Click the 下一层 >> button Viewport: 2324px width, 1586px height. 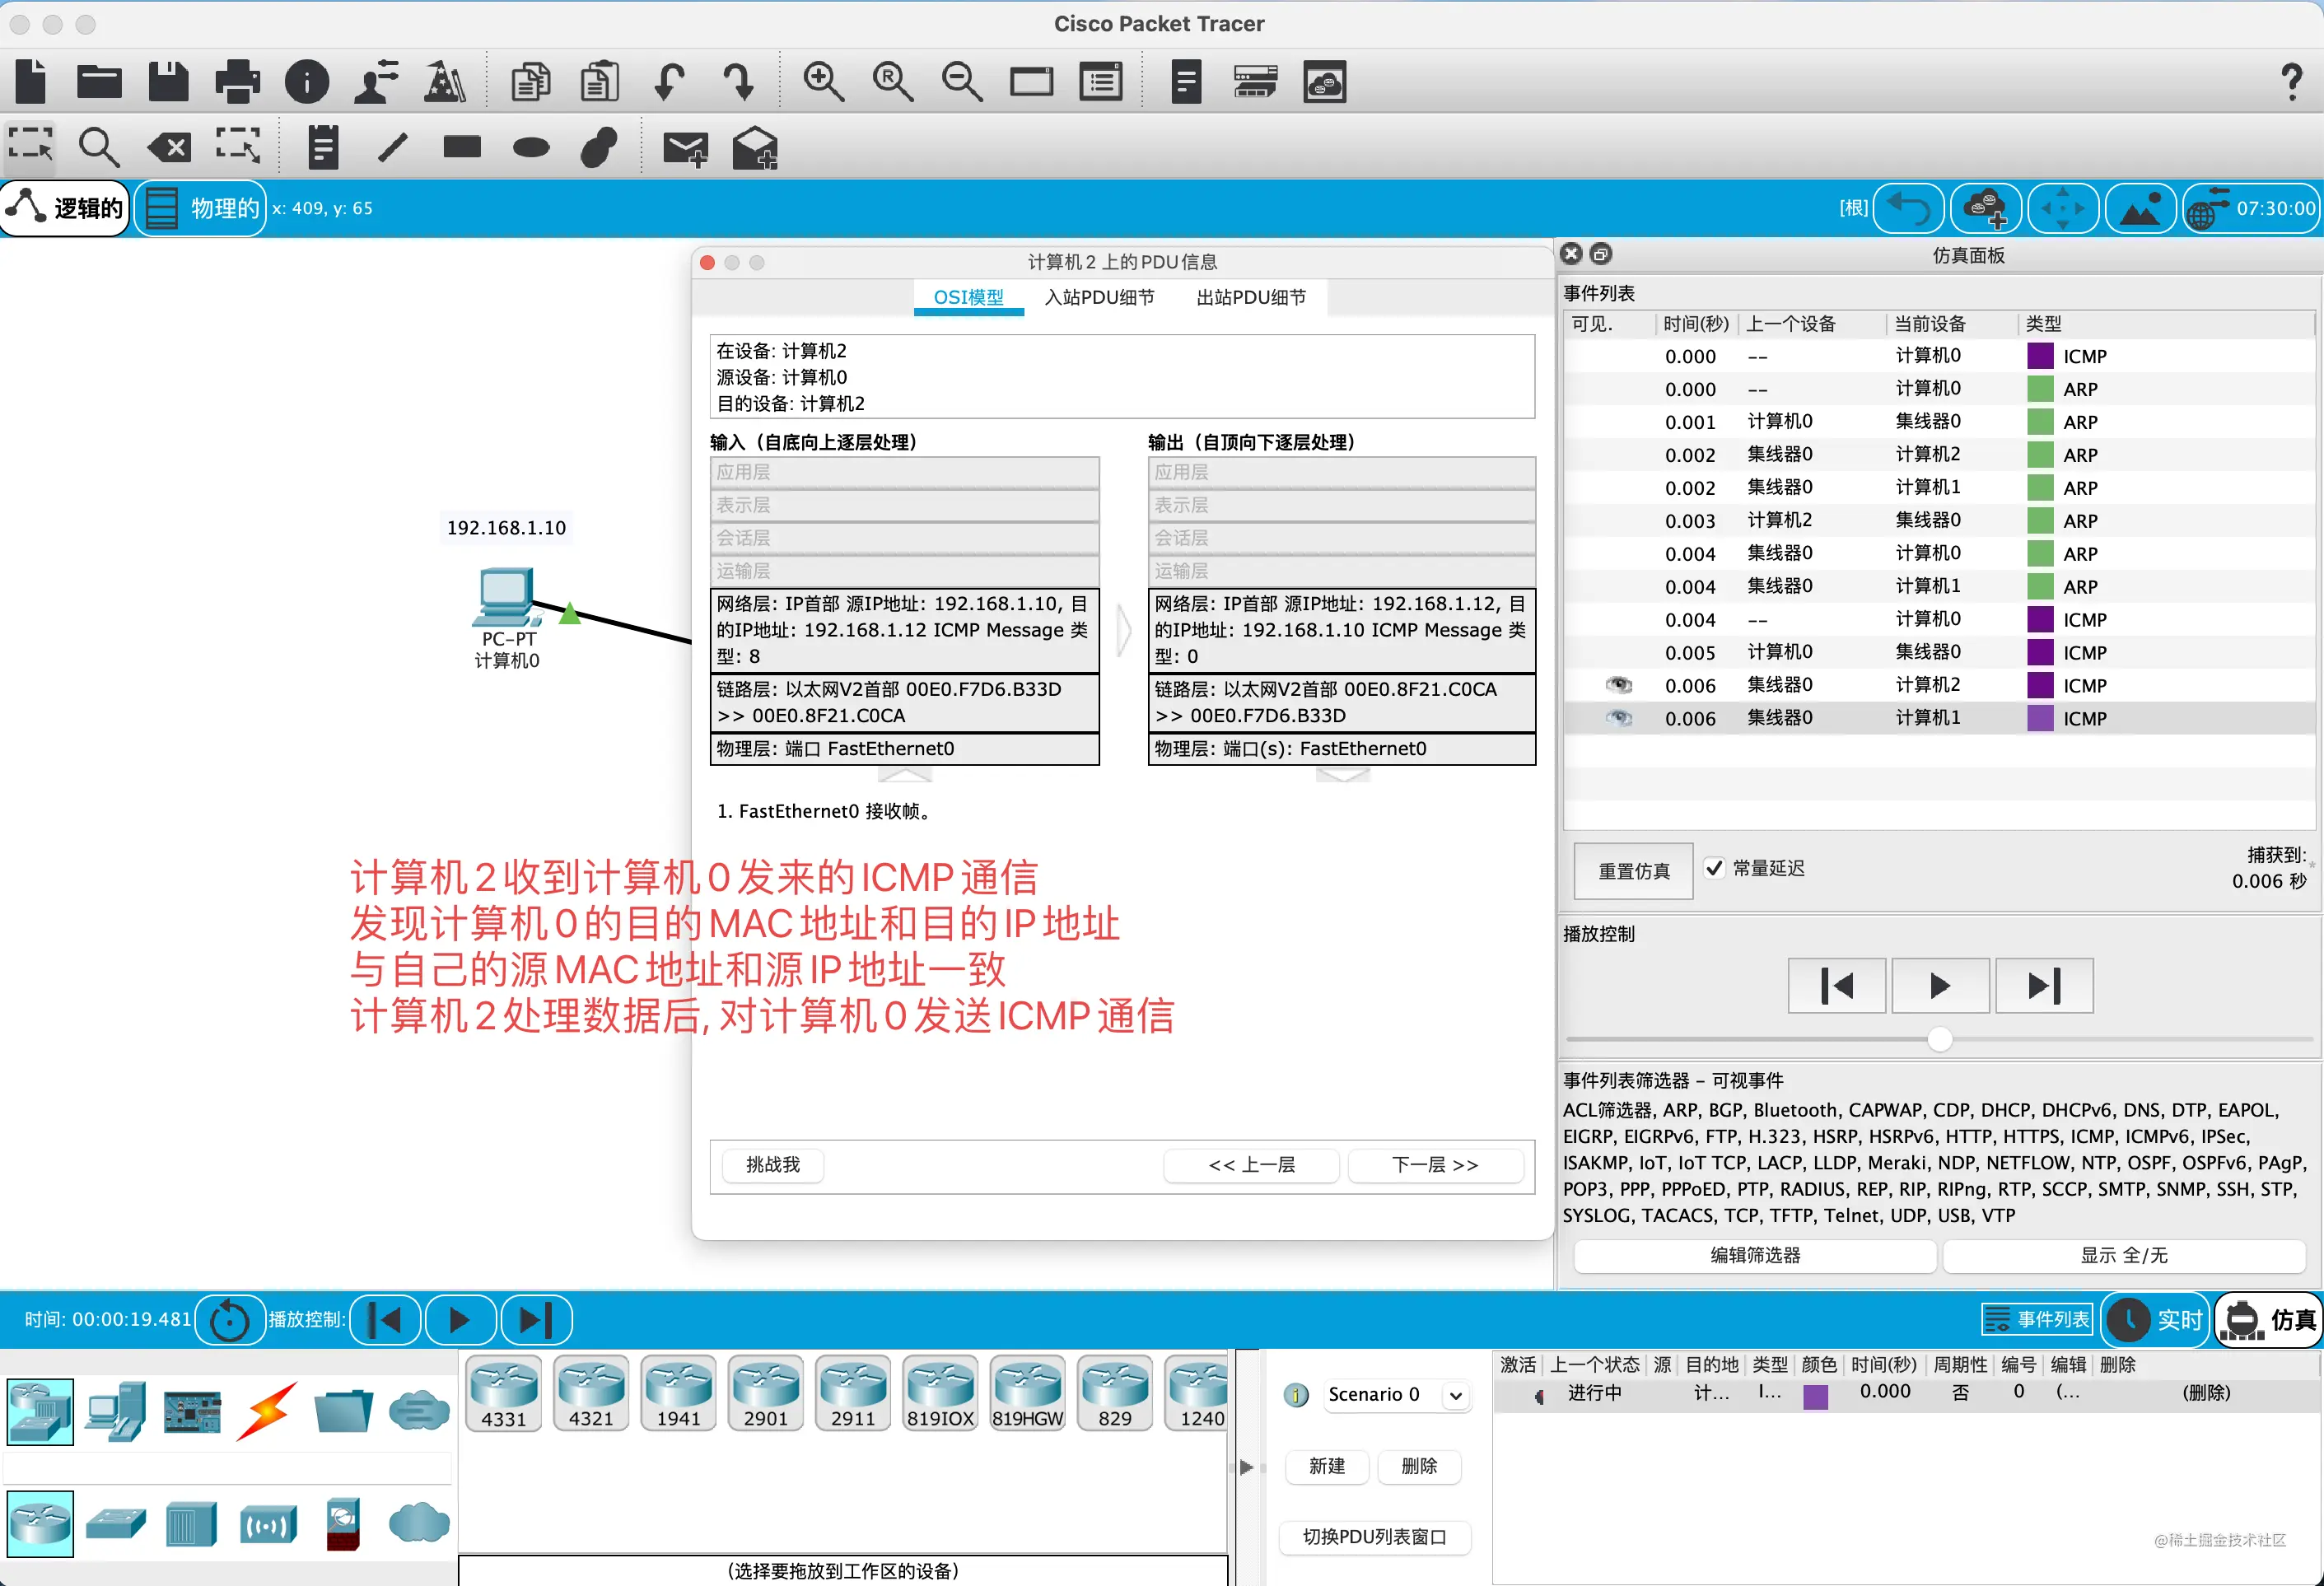click(x=1435, y=1165)
